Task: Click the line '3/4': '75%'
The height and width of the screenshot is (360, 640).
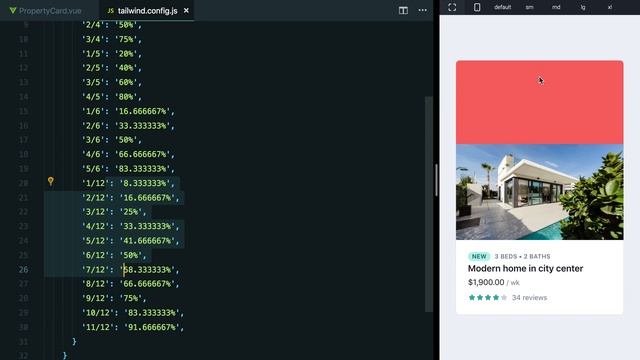Action: pos(112,40)
